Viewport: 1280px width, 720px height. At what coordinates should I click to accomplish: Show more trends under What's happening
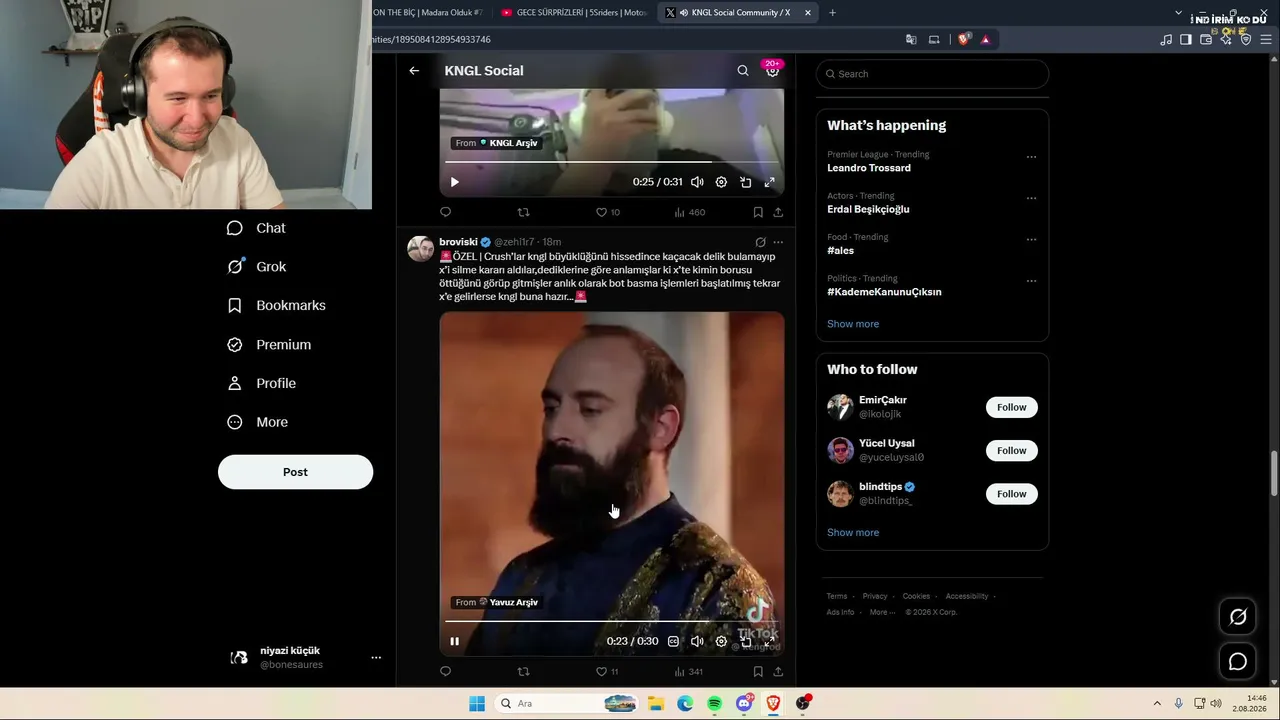click(853, 324)
